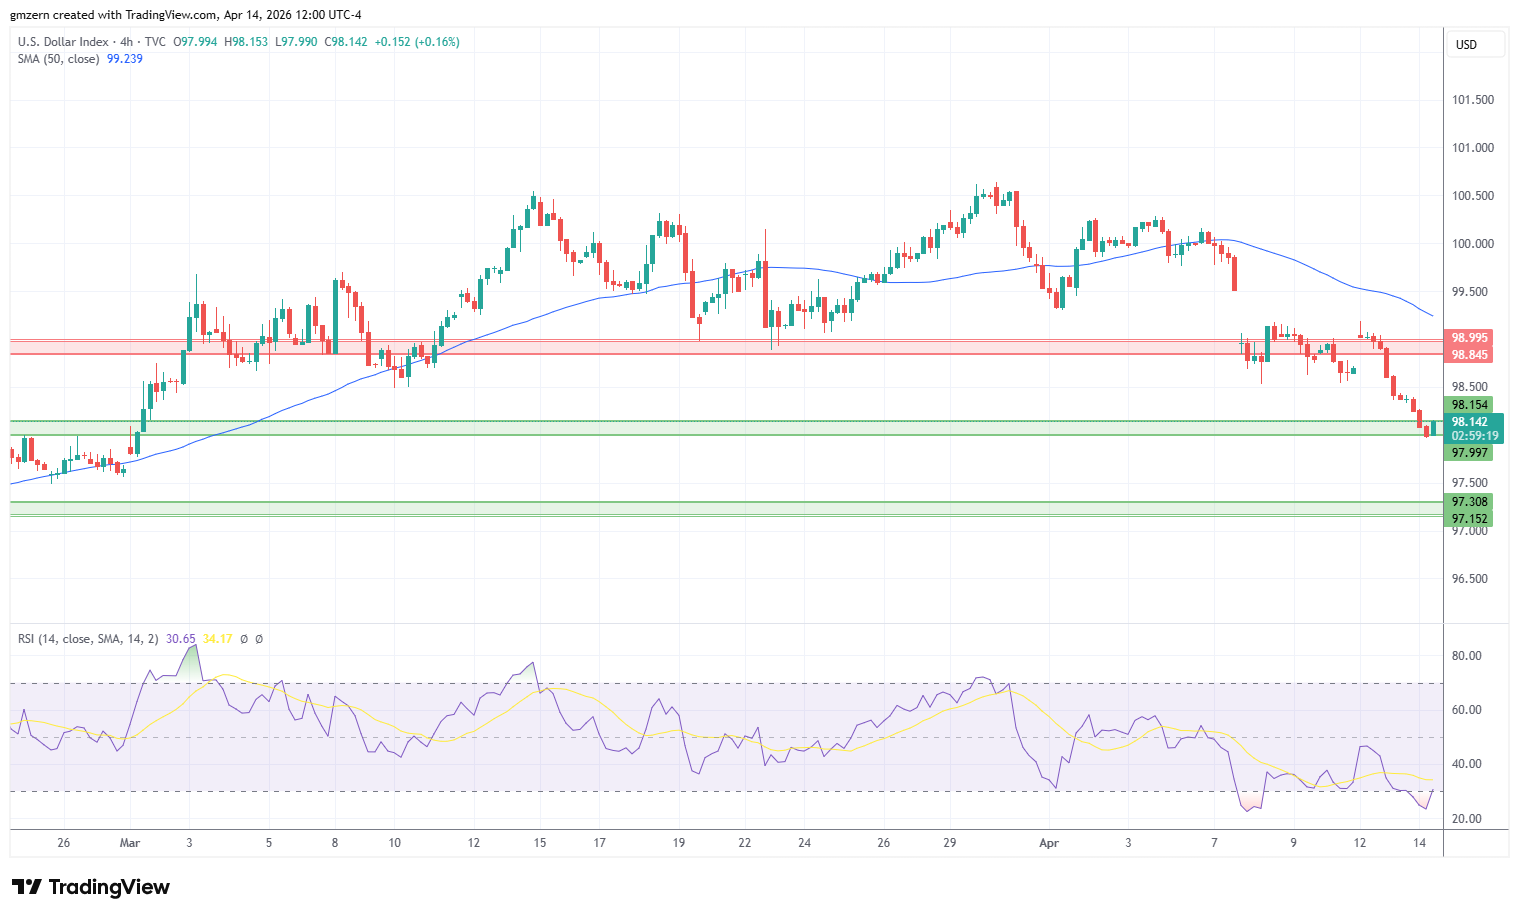Click the RSI axis label 40.00
Screen dimensions: 1519x917
(1466, 764)
